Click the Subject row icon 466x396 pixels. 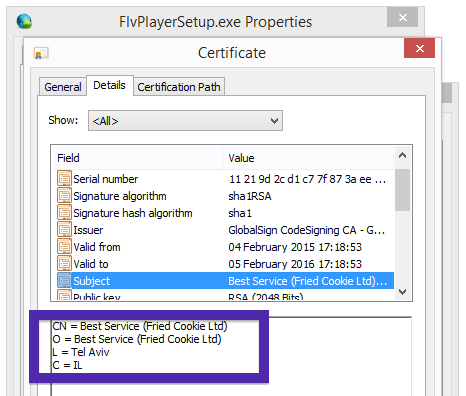[64, 280]
